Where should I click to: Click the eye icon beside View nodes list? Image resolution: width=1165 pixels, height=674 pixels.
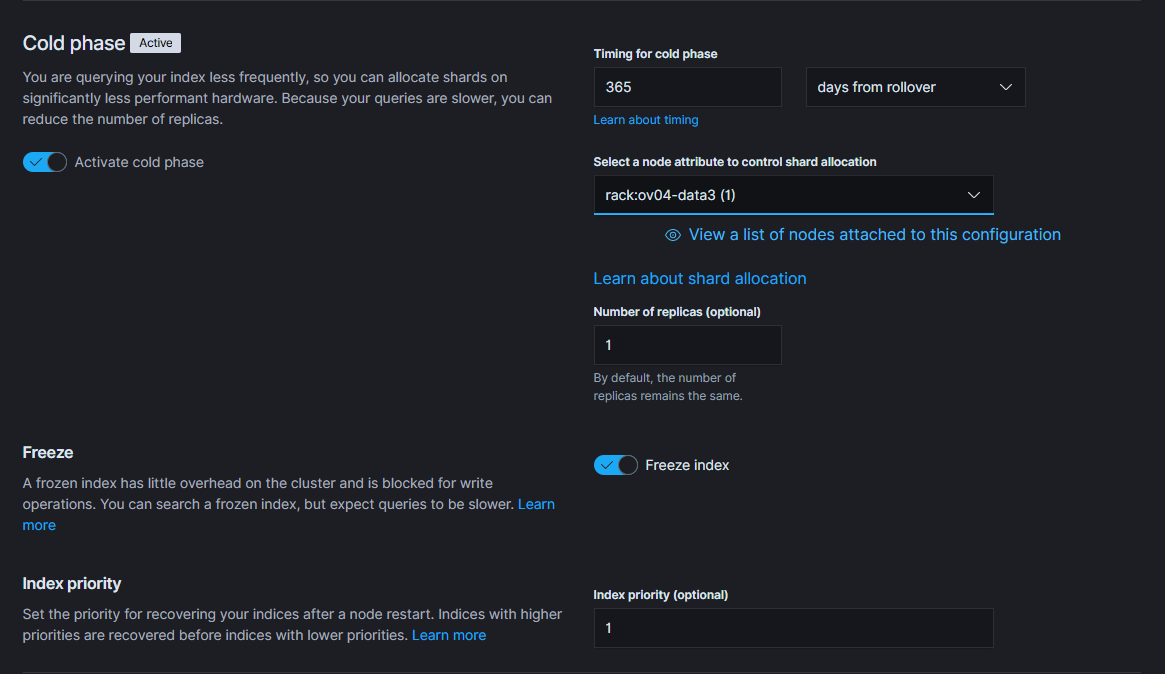(673, 235)
